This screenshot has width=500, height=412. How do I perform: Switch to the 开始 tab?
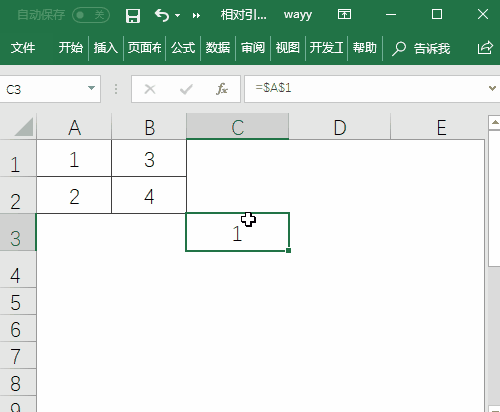71,48
